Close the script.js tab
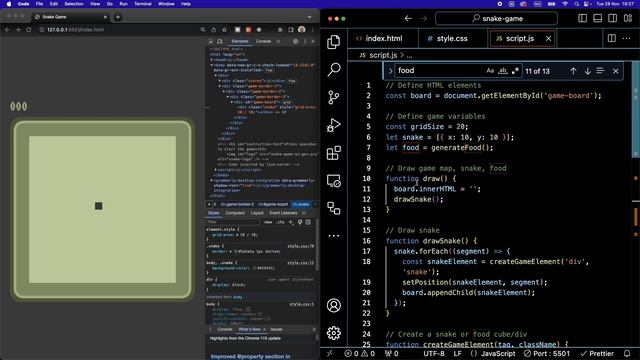This screenshot has width=640, height=360. 548,38
